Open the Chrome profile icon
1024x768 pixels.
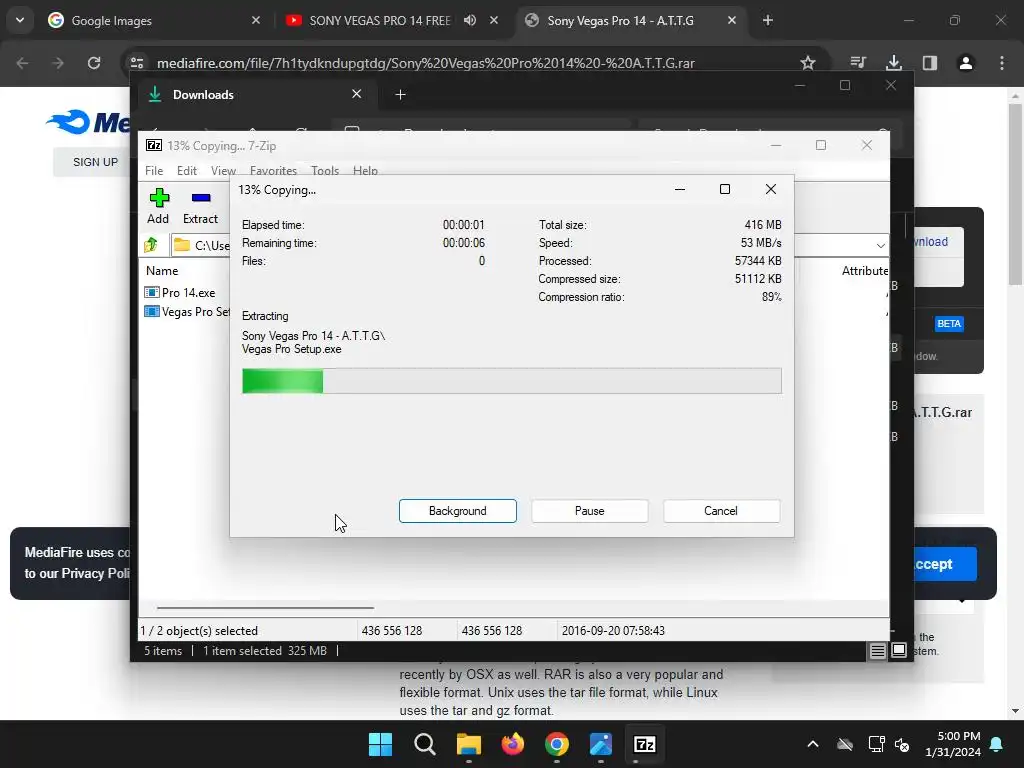[x=966, y=63]
